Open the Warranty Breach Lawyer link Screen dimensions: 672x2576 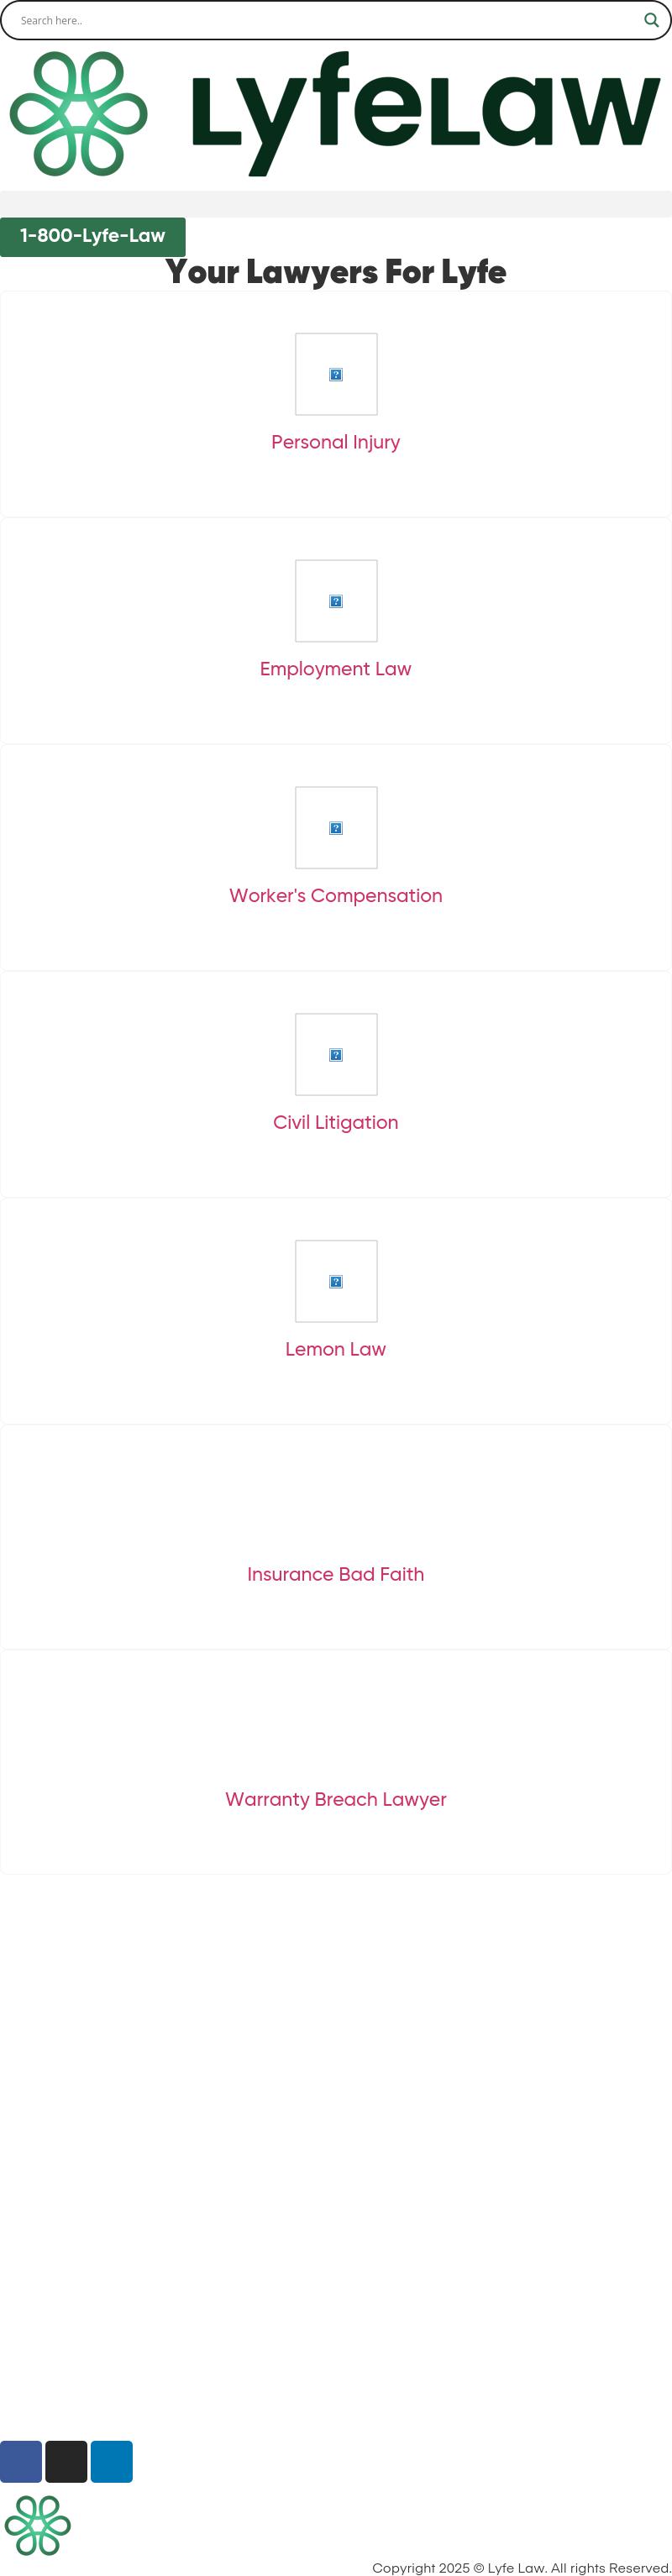click(335, 1799)
